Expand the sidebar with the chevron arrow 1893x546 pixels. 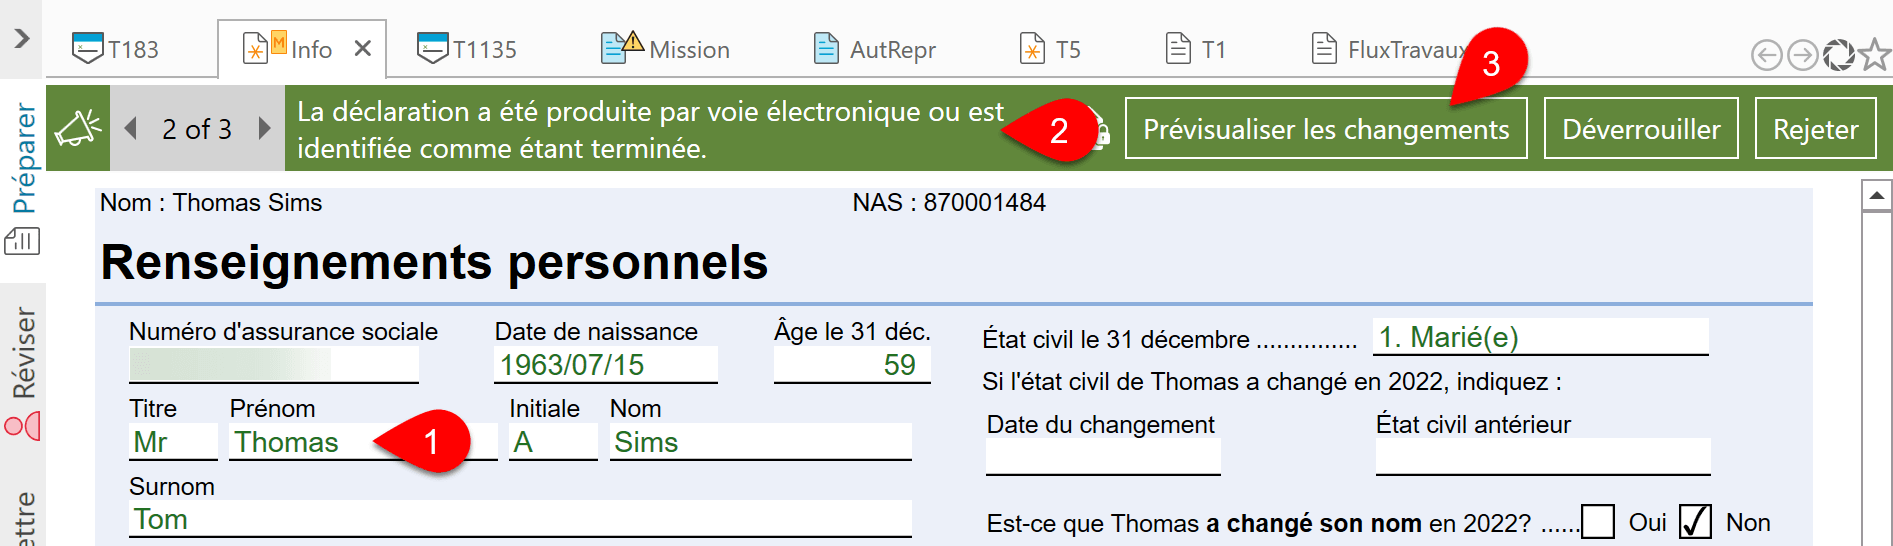click(x=21, y=39)
